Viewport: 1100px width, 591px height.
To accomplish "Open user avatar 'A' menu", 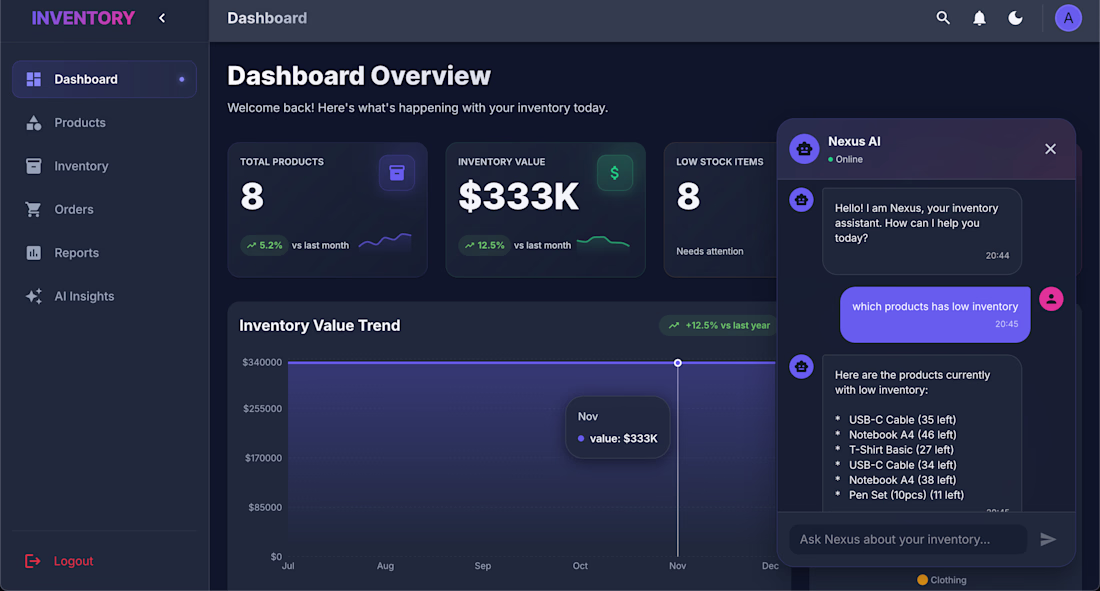I will (1068, 18).
